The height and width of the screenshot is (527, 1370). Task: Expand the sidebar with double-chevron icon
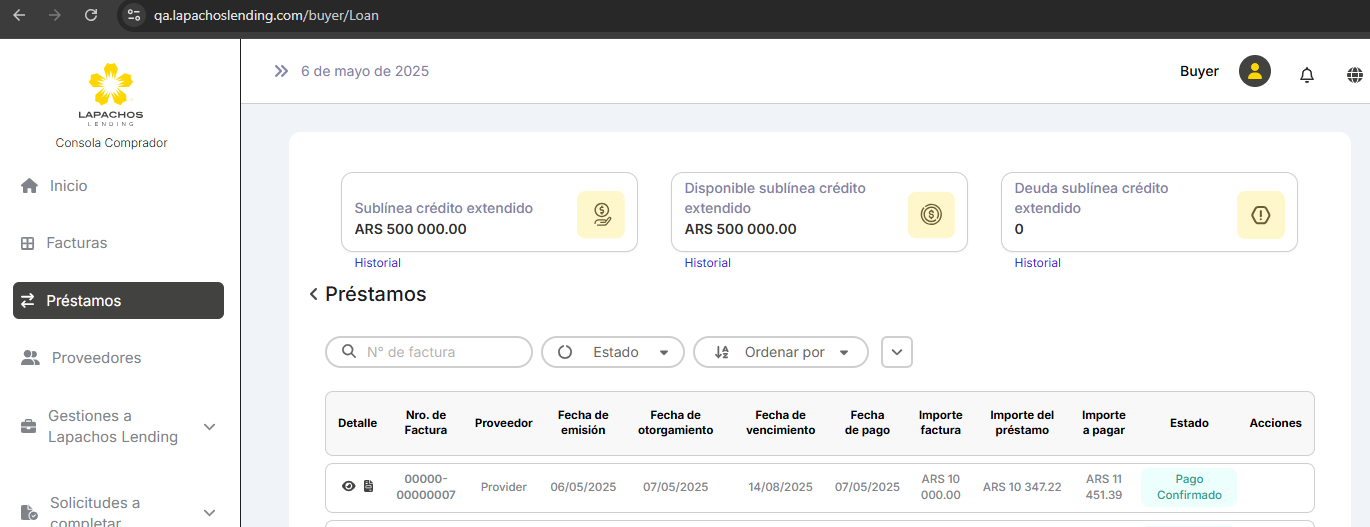coord(281,72)
